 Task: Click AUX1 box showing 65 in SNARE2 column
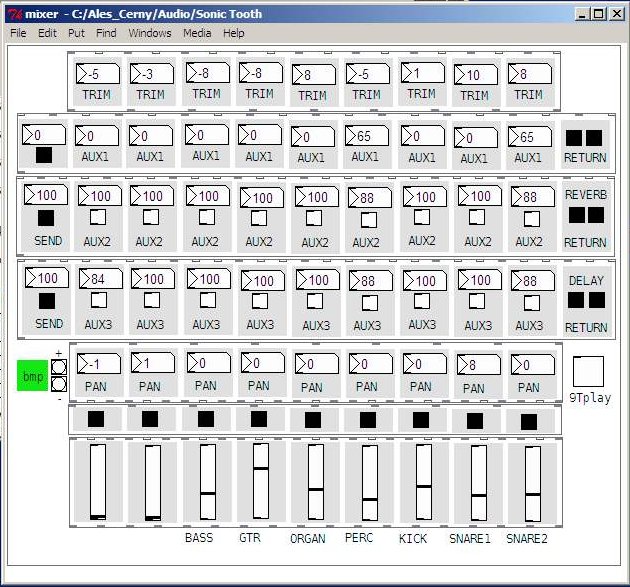[x=530, y=137]
